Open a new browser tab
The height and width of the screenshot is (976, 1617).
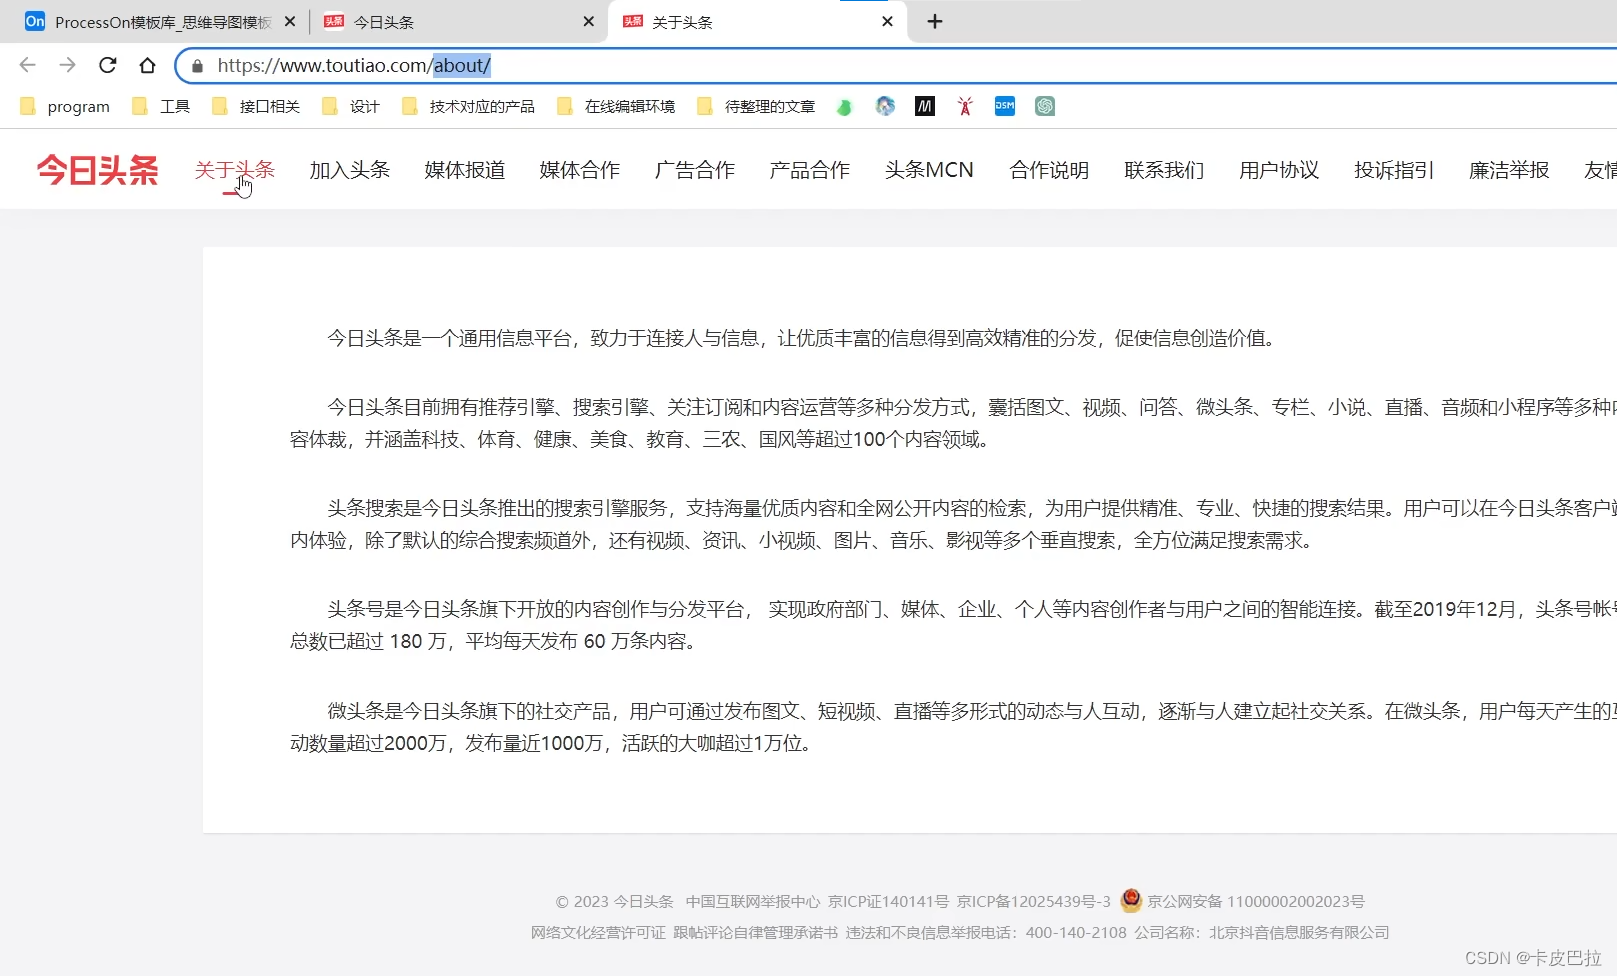(x=935, y=21)
